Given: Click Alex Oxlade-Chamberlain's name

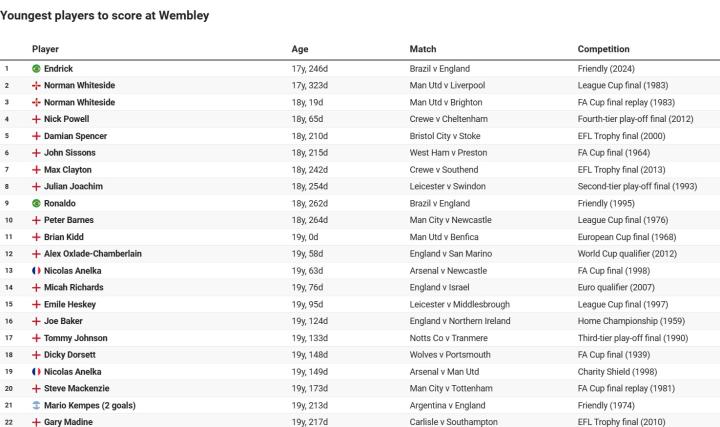Looking at the screenshot, I should (93, 254).
